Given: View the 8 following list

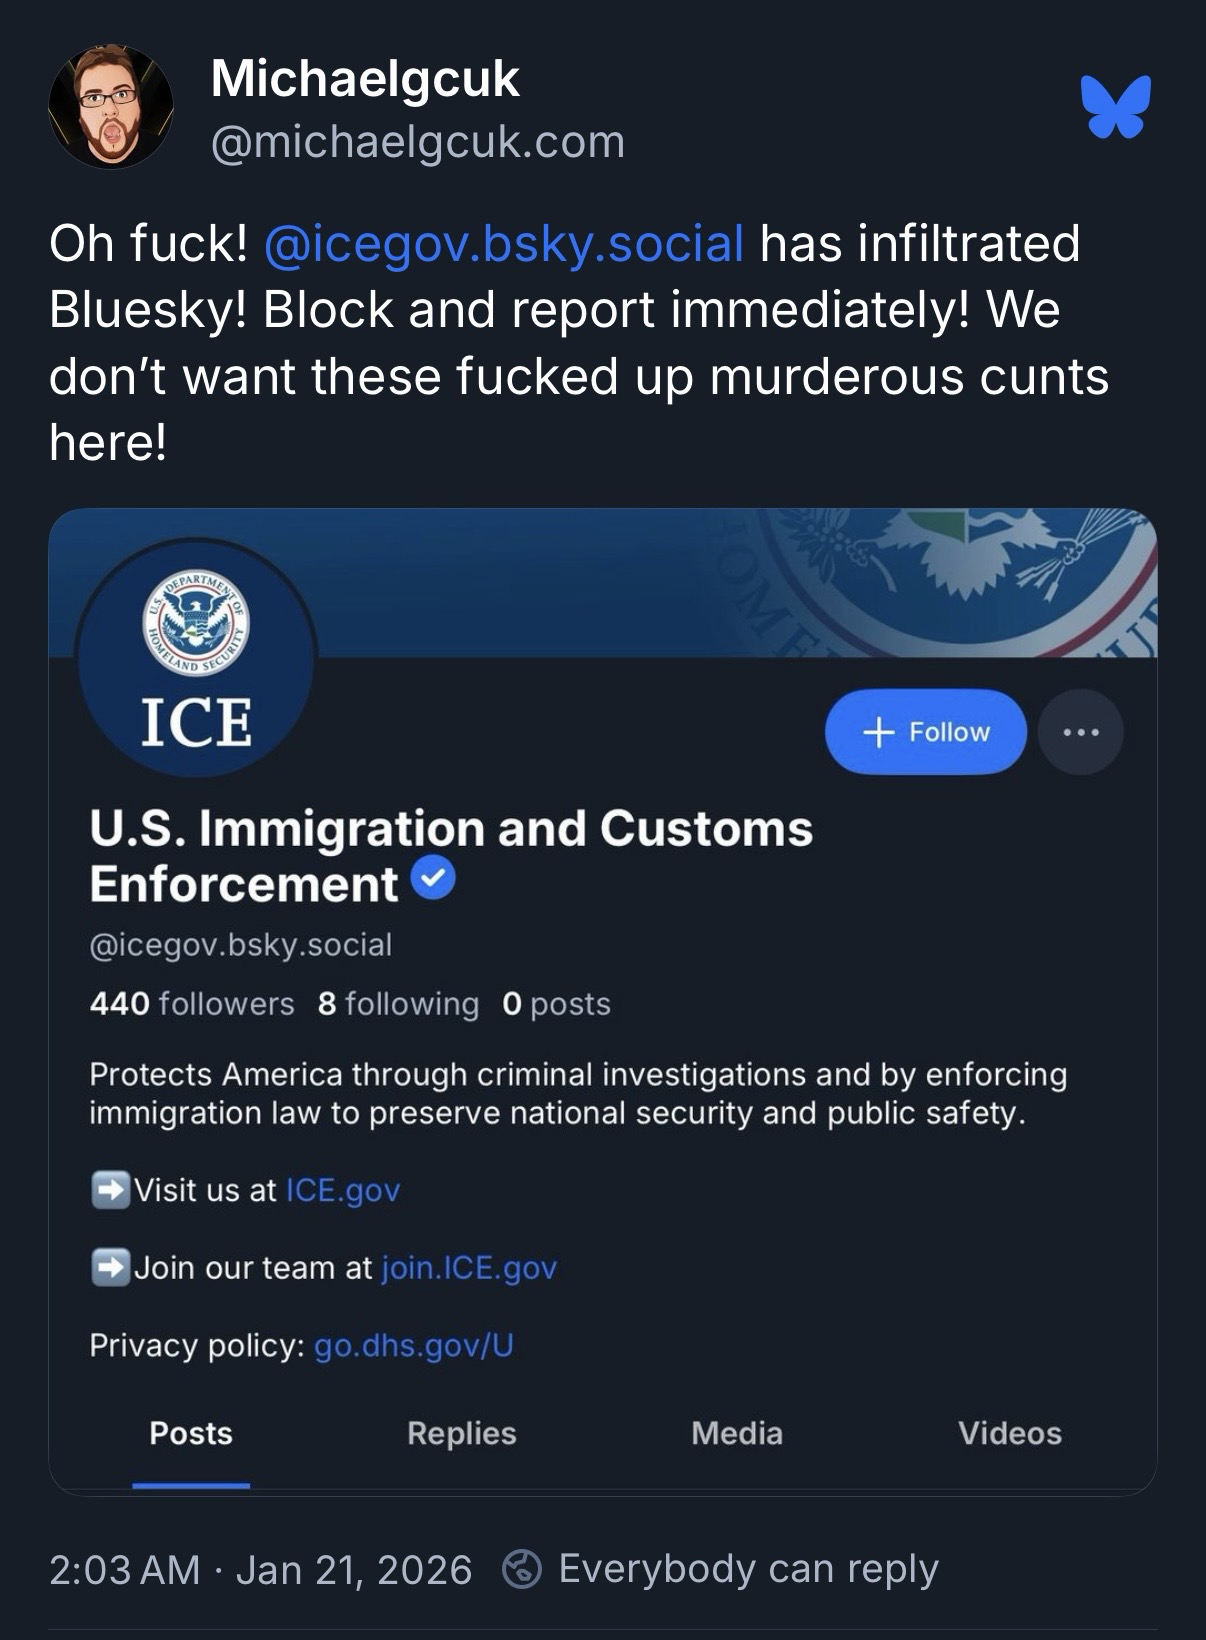Looking at the screenshot, I should coord(398,1003).
